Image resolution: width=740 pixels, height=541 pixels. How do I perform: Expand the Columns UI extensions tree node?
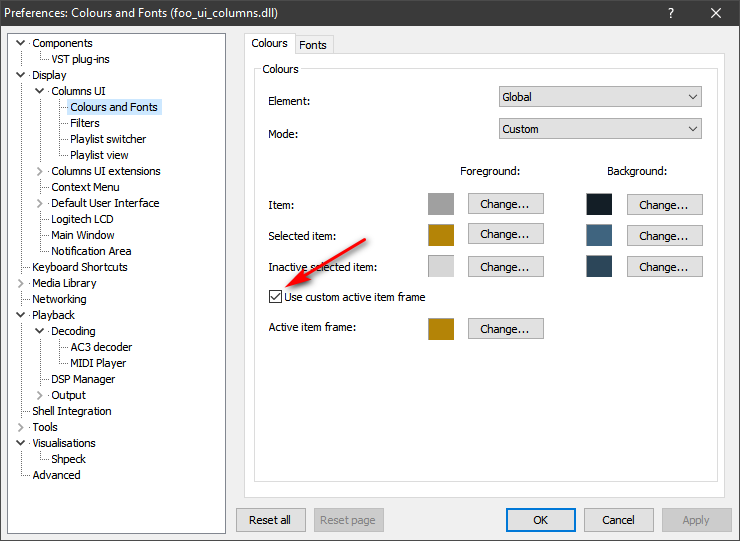click(x=41, y=171)
